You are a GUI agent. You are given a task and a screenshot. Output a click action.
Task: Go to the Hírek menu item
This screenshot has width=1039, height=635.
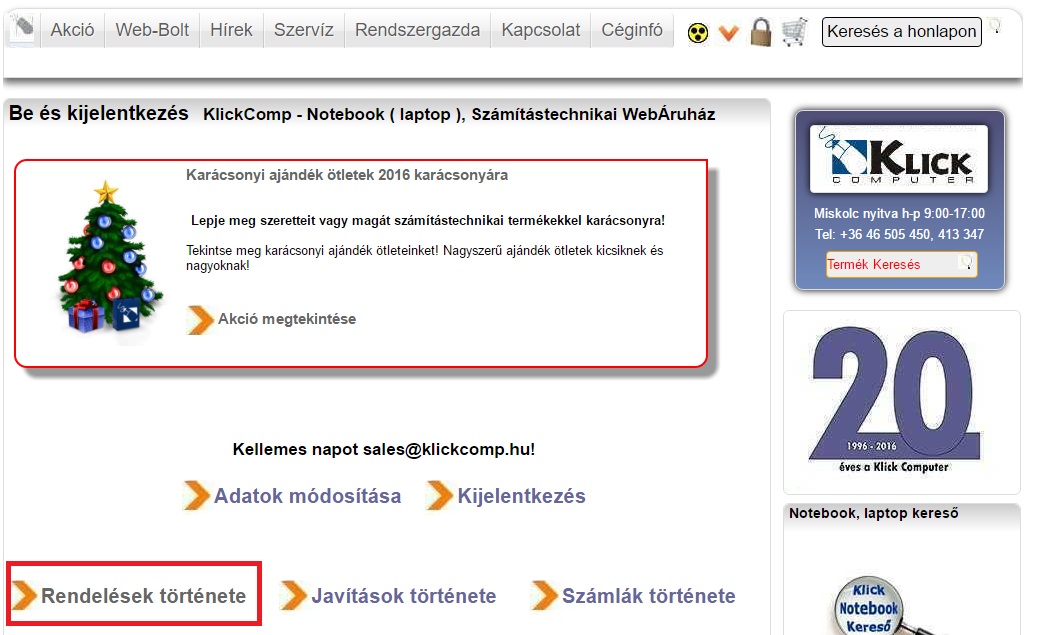(x=231, y=30)
